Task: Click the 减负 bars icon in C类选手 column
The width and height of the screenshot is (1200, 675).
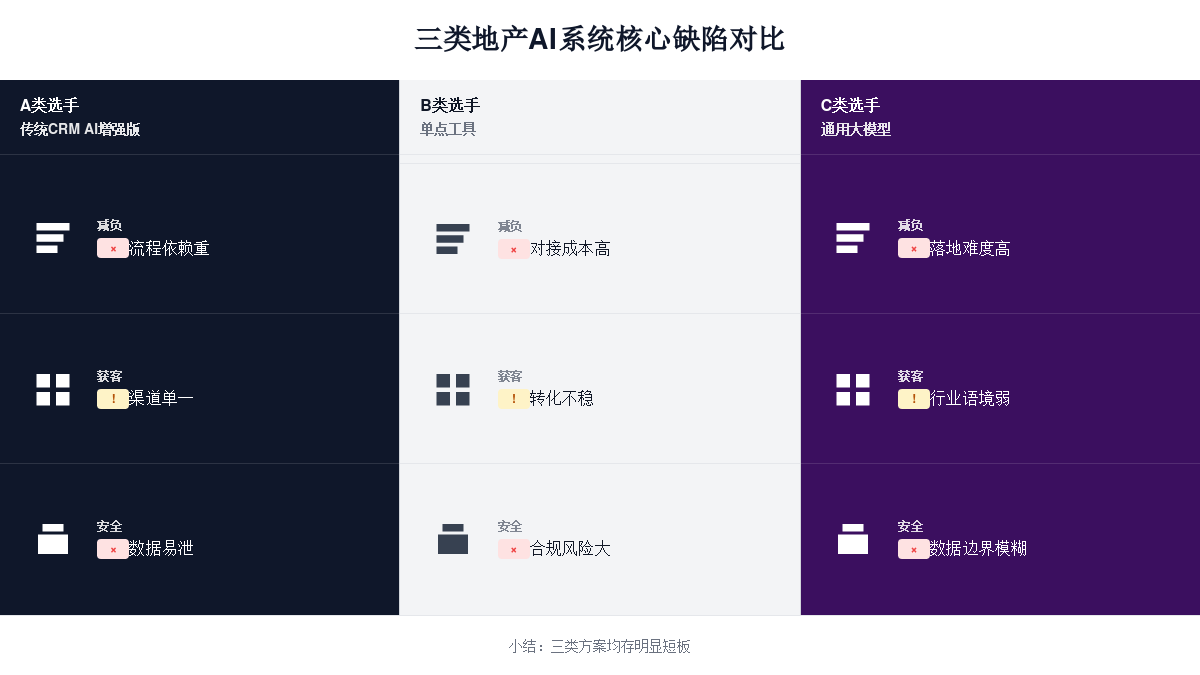Action: tap(853, 238)
